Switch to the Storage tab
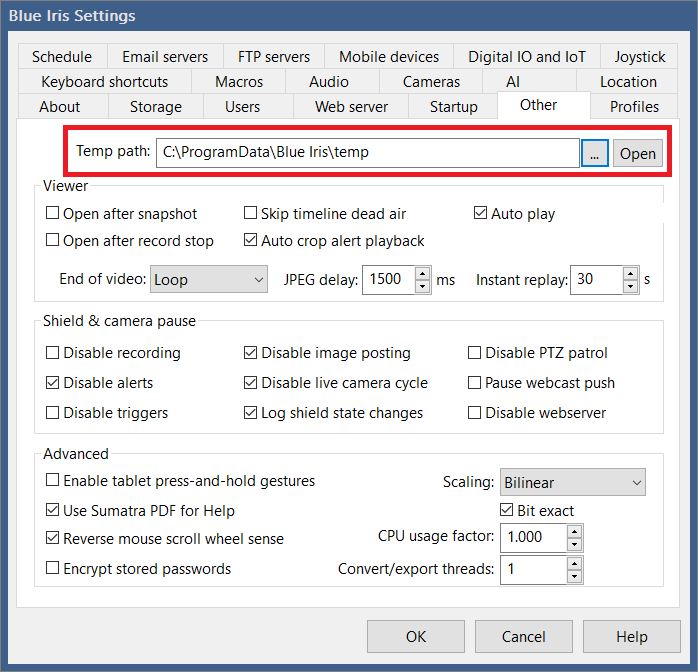 pos(156,106)
